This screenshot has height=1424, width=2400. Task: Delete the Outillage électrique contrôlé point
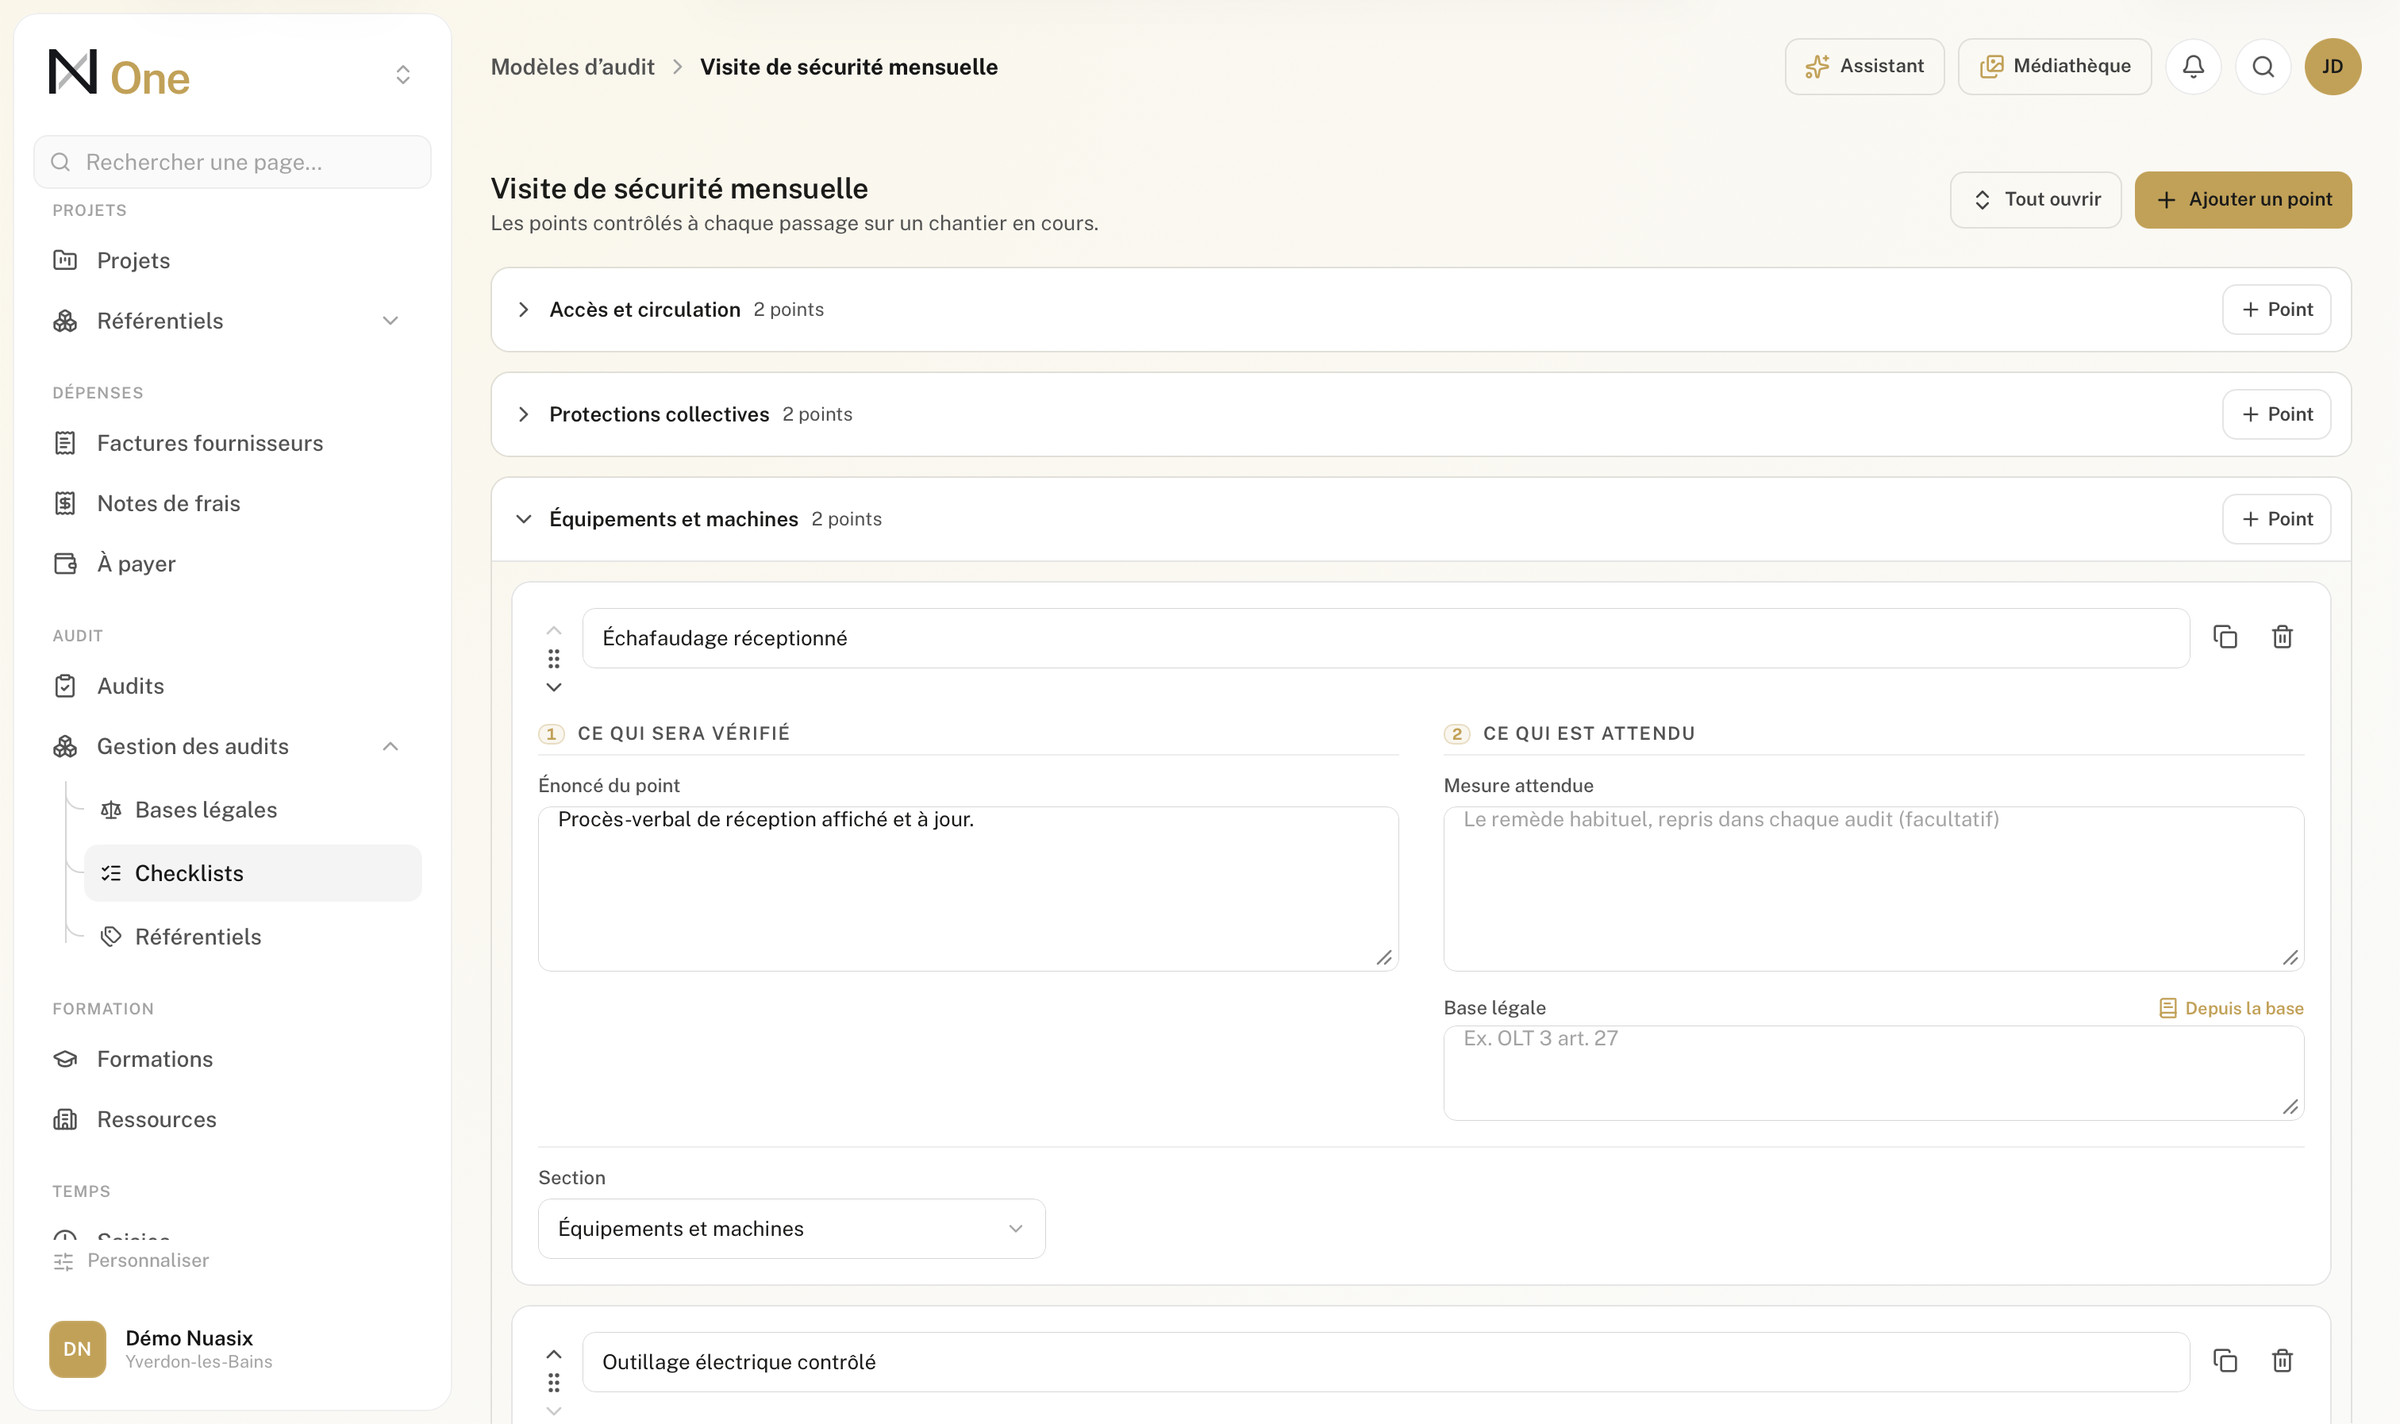pyautogui.click(x=2282, y=1361)
